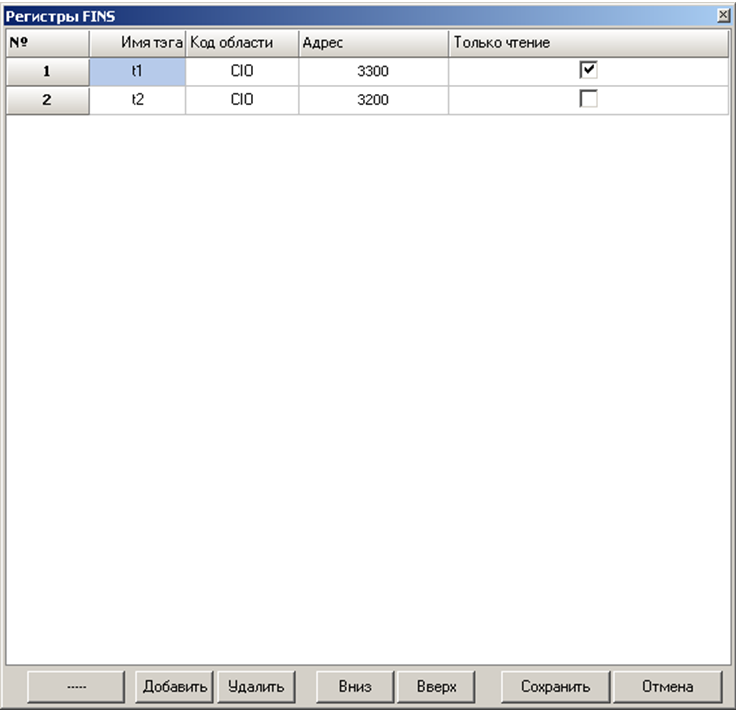This screenshot has width=736, height=711.
Task: Open area code CIO cell in row 2
Action: tap(241, 101)
